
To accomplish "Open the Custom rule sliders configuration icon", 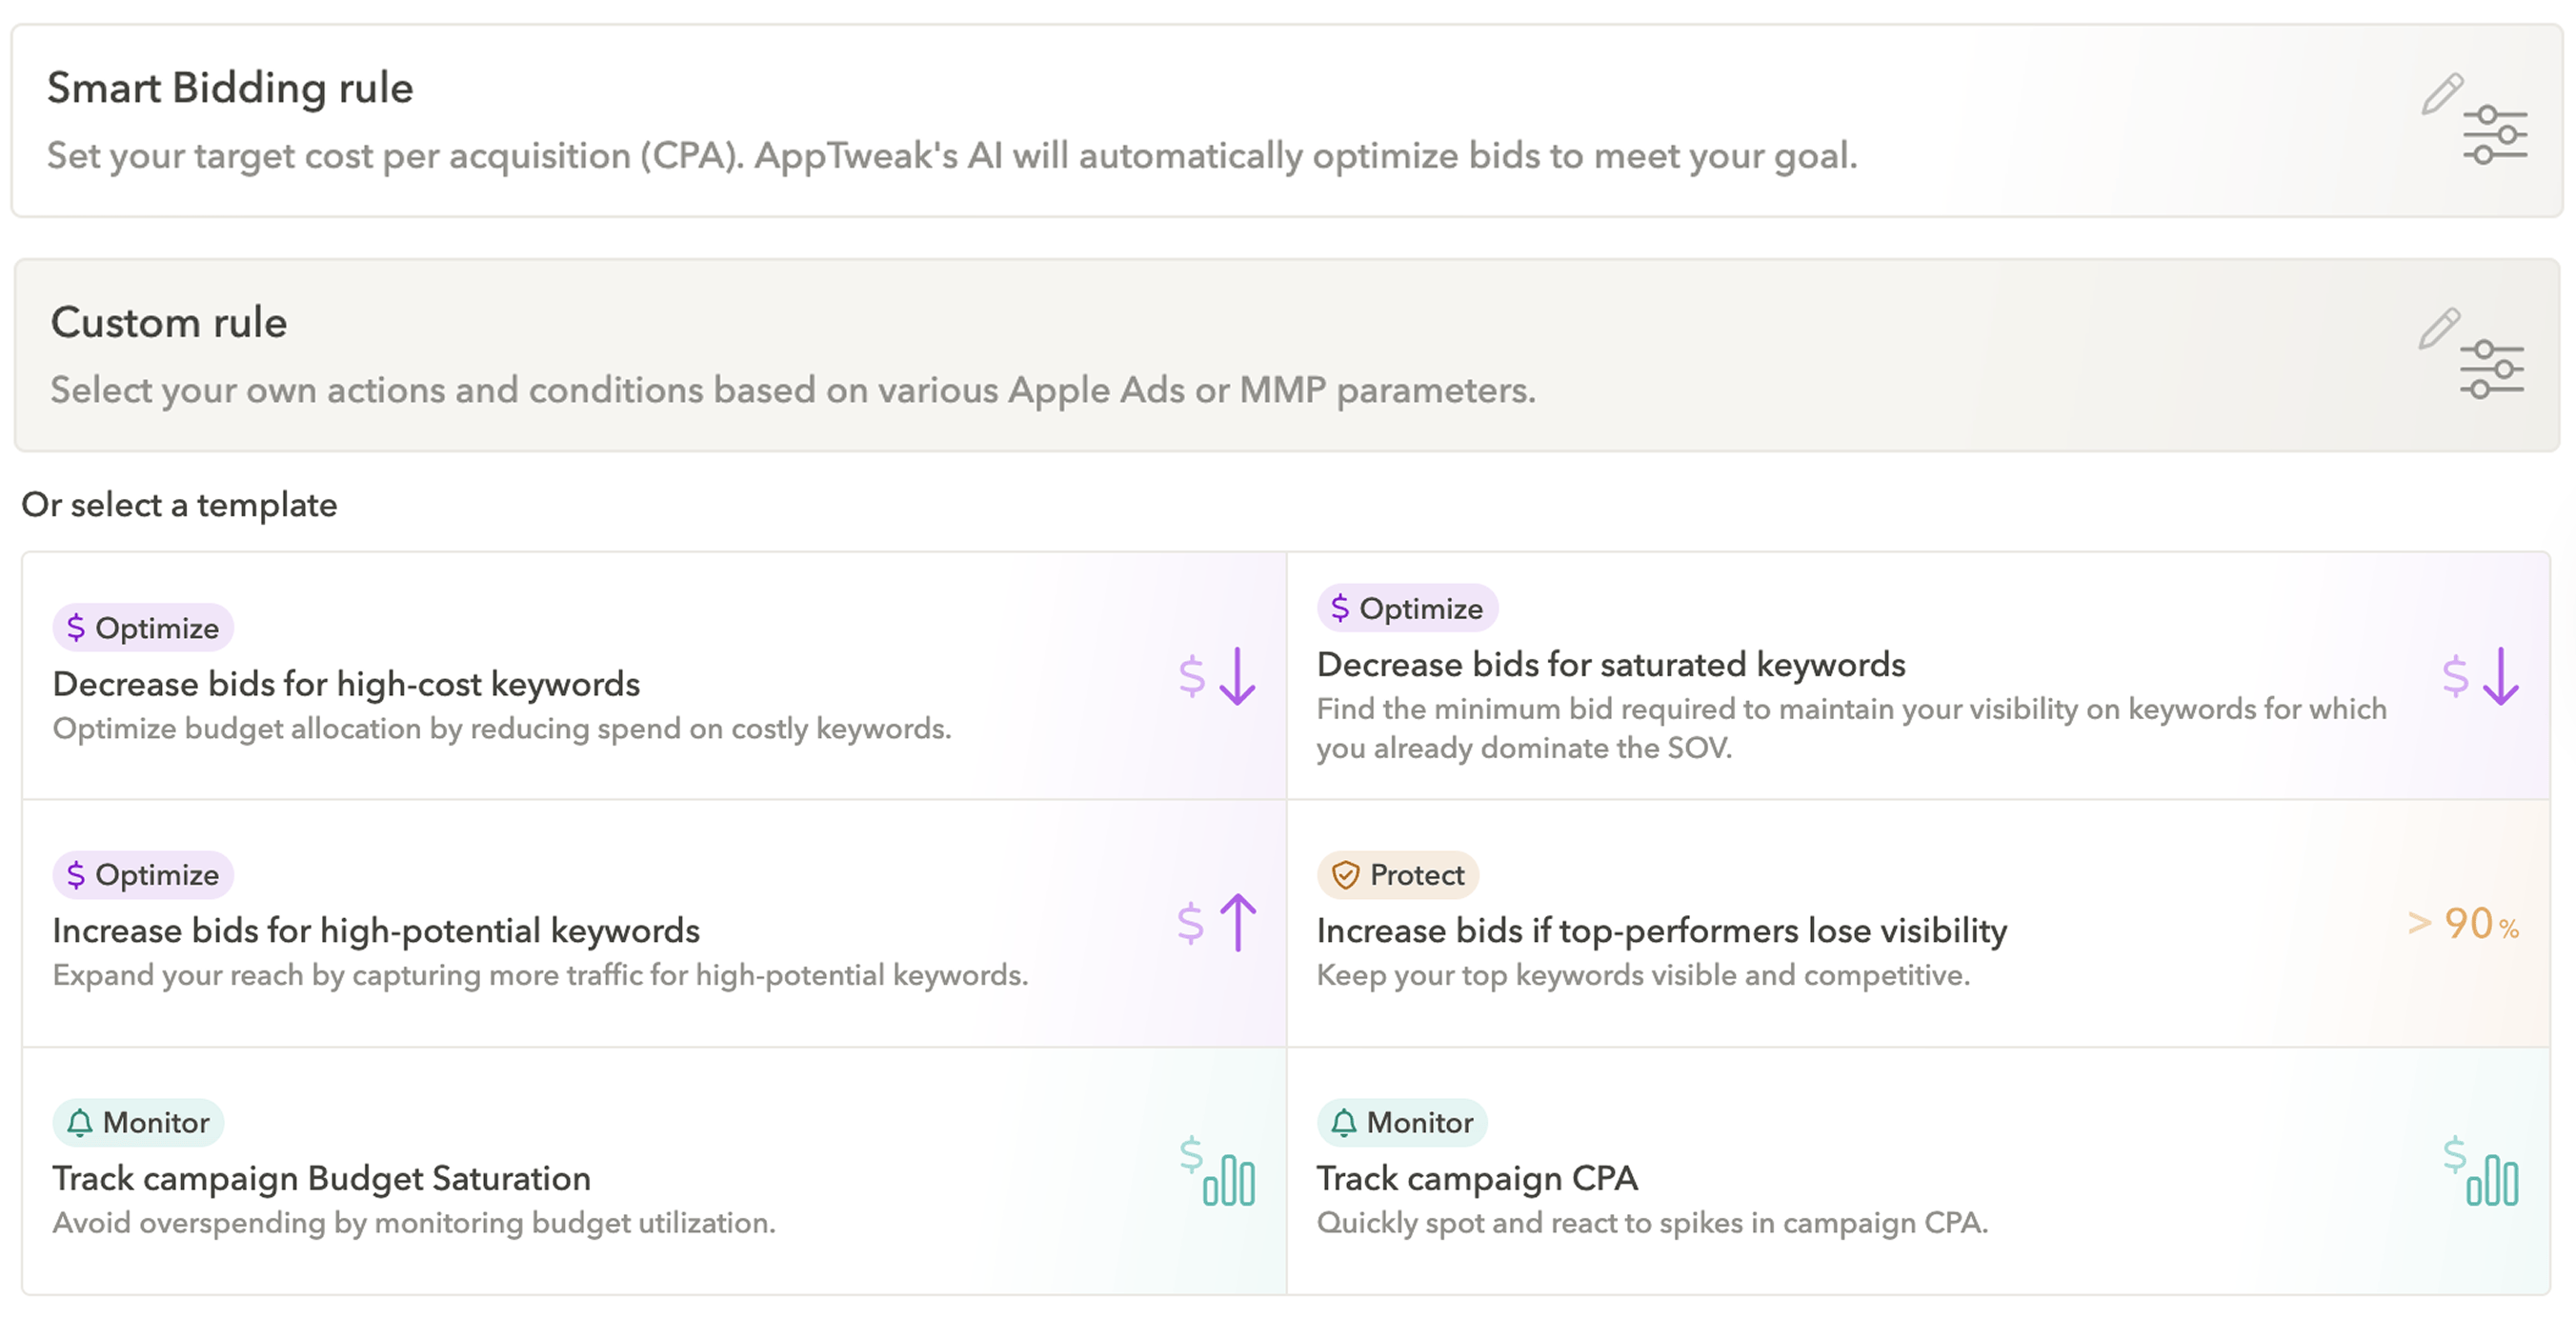I will (2492, 370).
